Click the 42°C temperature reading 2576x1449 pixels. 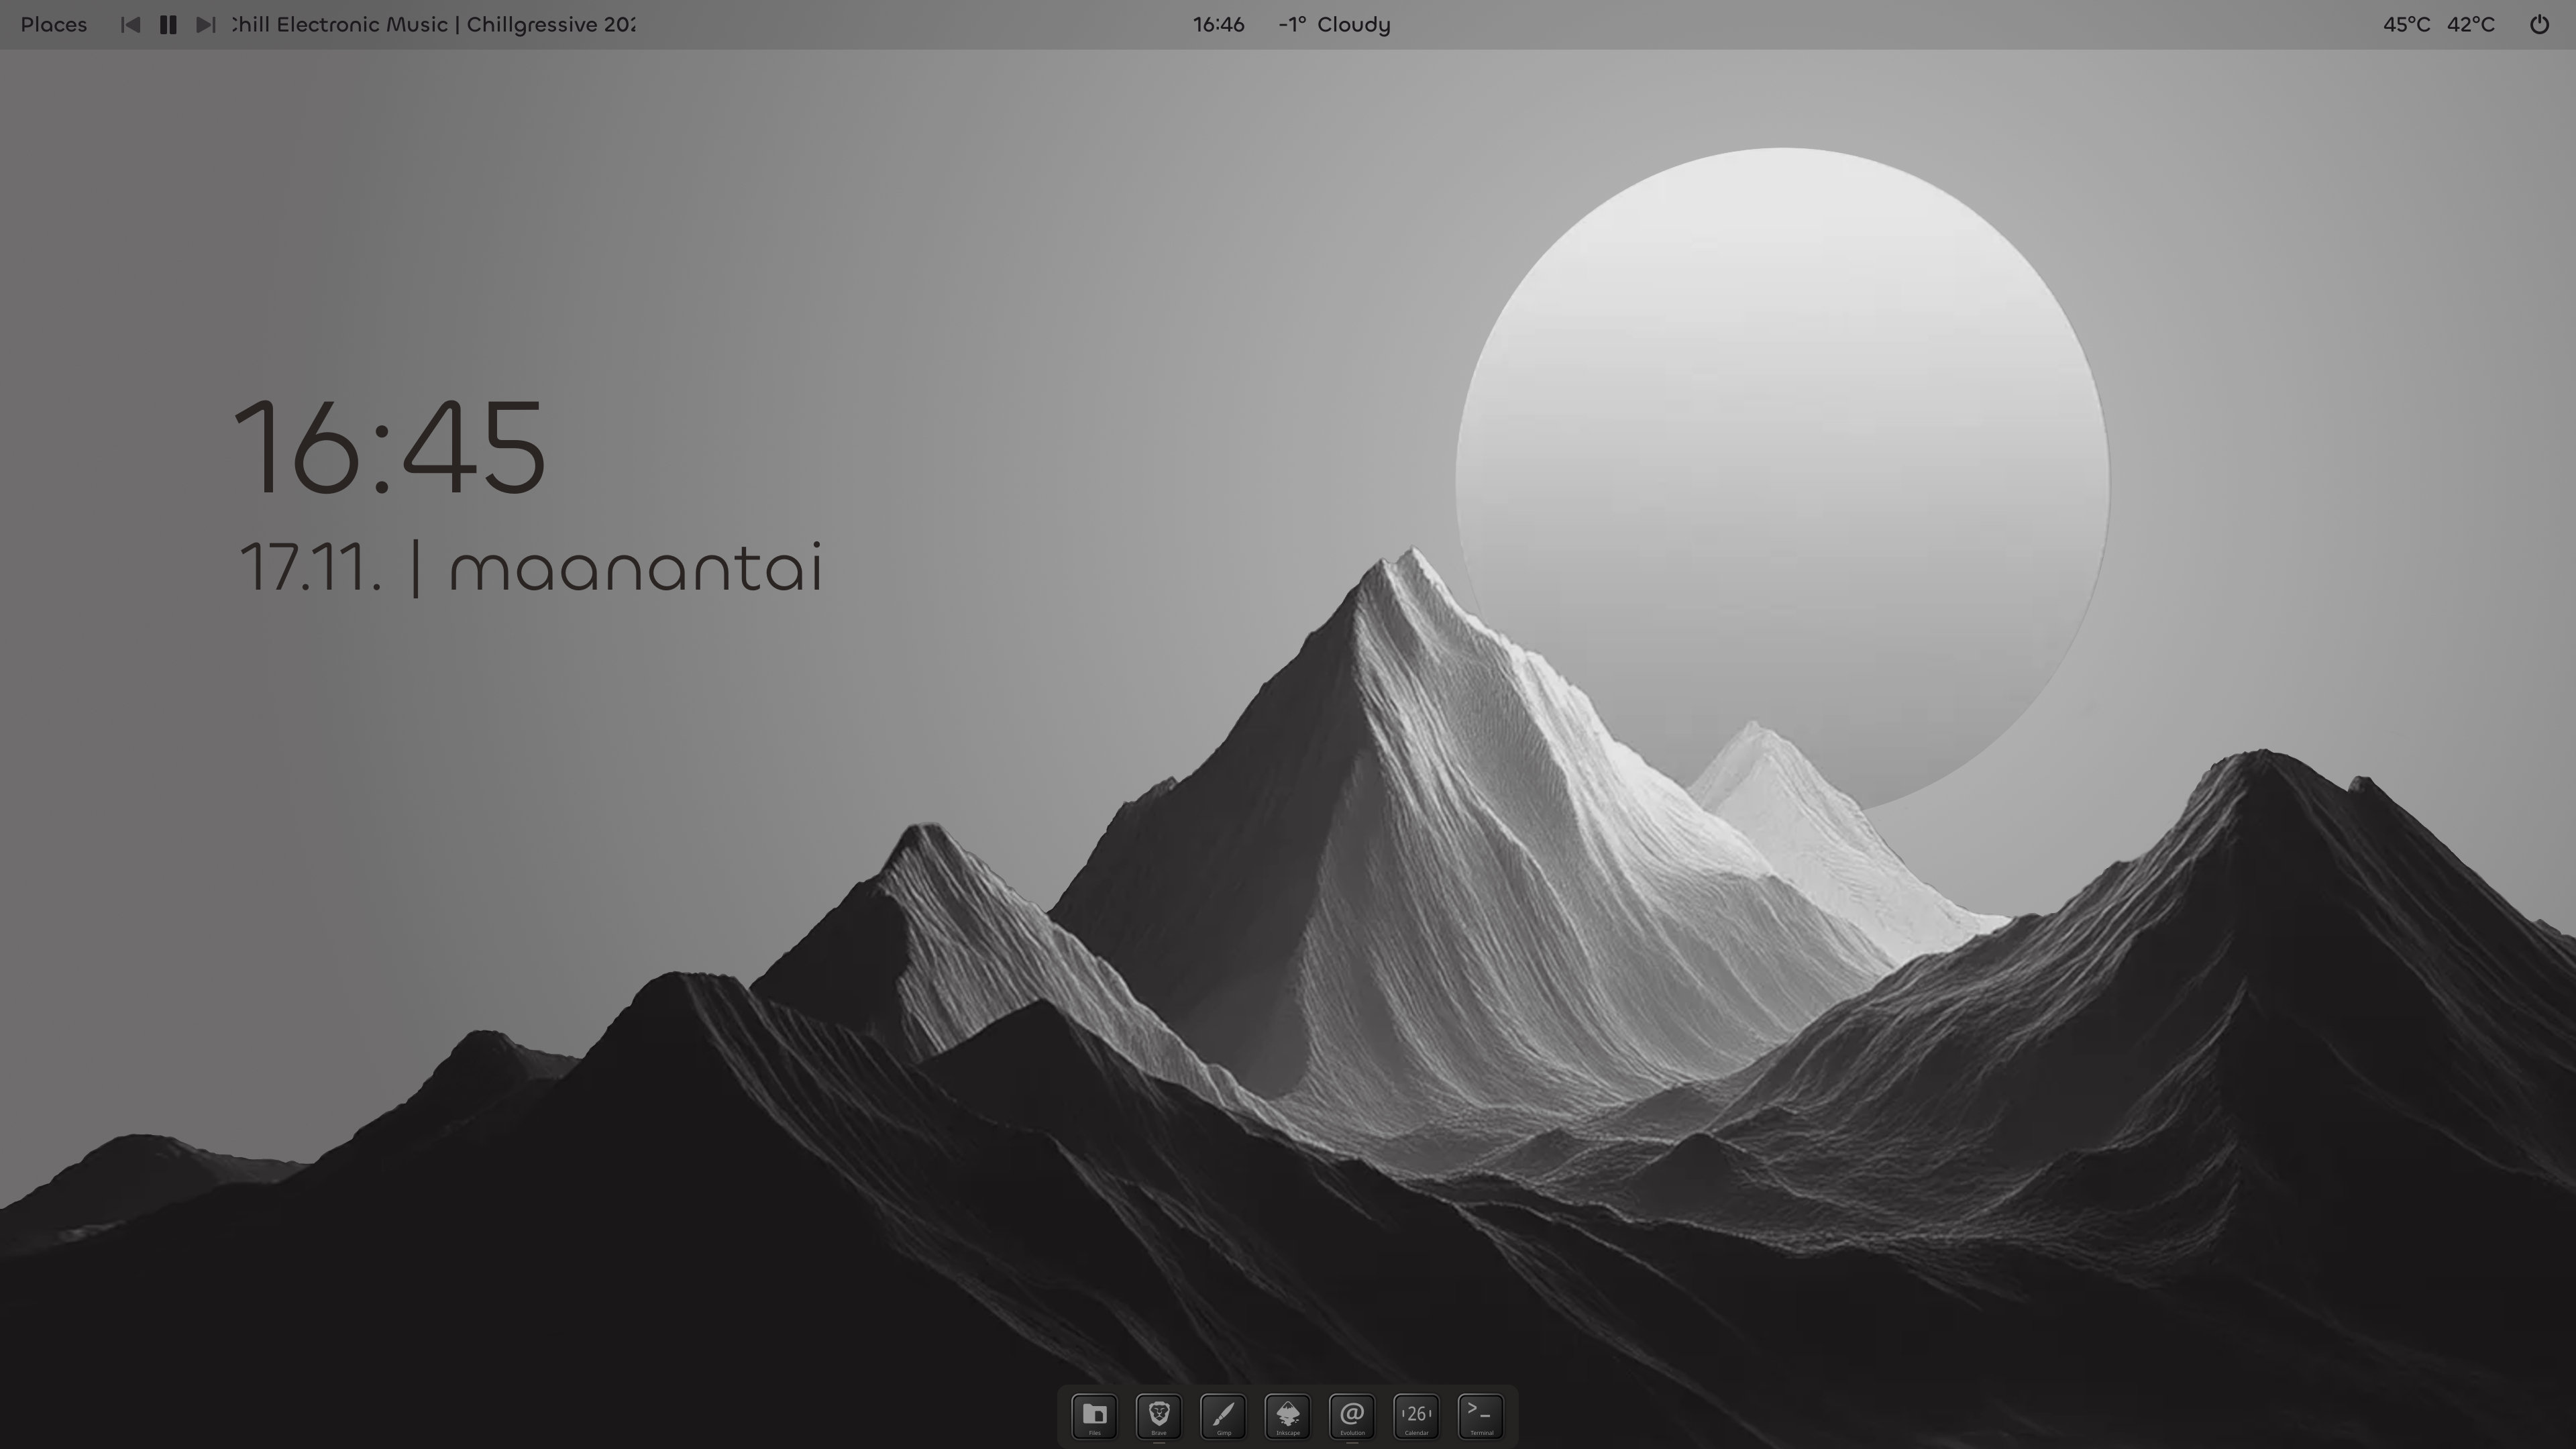(2470, 25)
